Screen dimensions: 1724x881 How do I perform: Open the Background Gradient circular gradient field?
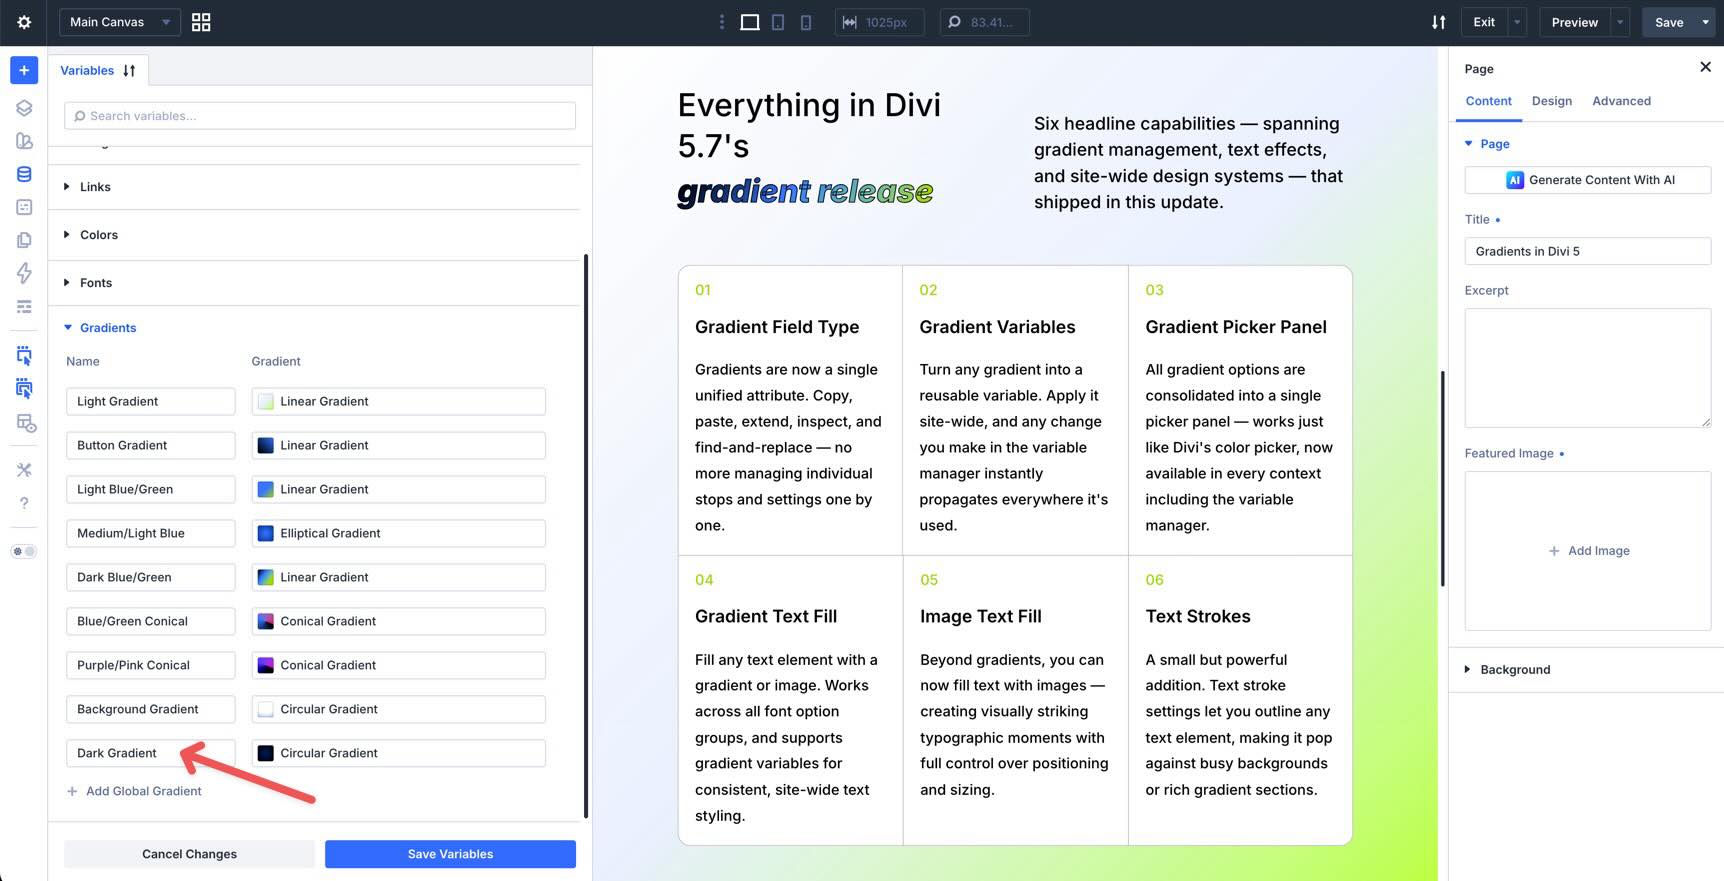click(x=398, y=709)
